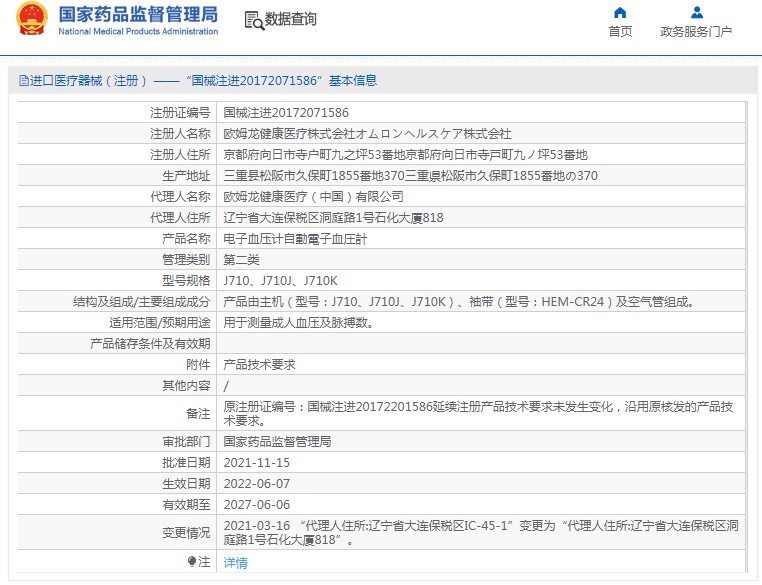Click the 审批部门 label
Screen dimensions: 762x585
click(x=186, y=441)
